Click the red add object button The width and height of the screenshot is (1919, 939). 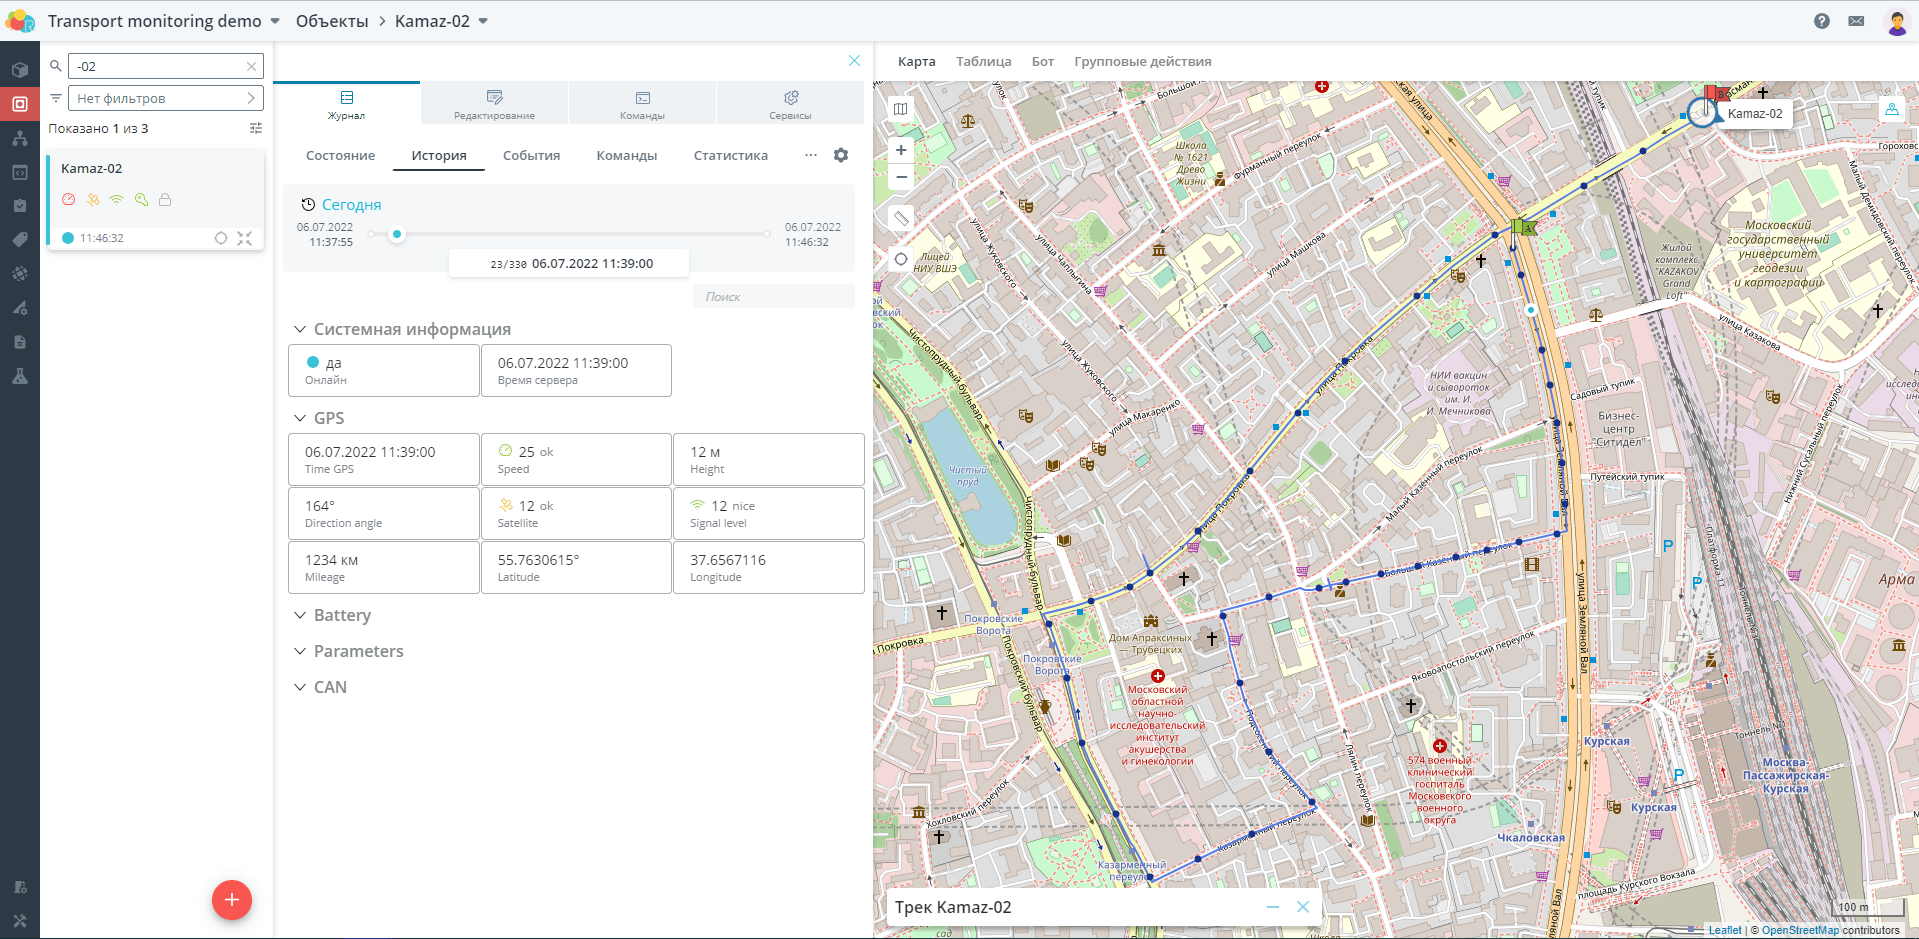pyautogui.click(x=231, y=900)
